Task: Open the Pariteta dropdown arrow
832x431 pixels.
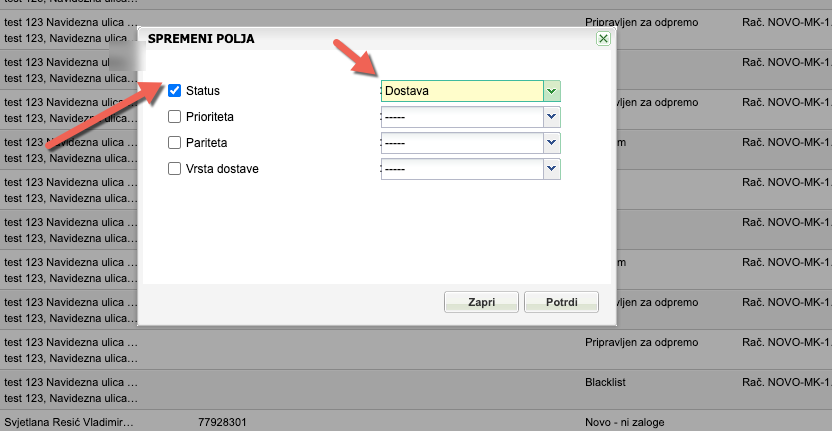Action: coord(552,143)
